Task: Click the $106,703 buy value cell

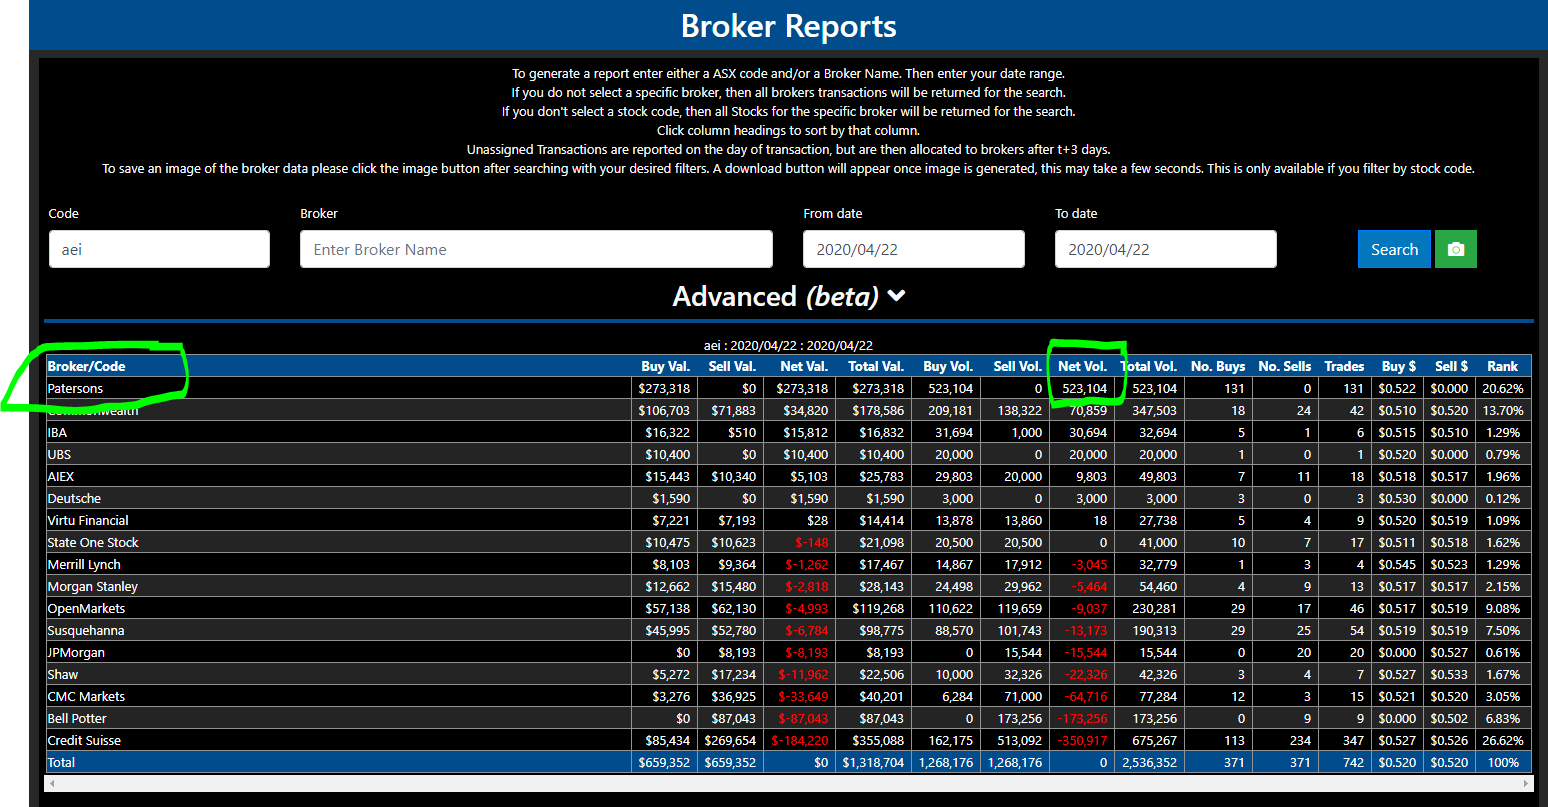Action: click(664, 410)
